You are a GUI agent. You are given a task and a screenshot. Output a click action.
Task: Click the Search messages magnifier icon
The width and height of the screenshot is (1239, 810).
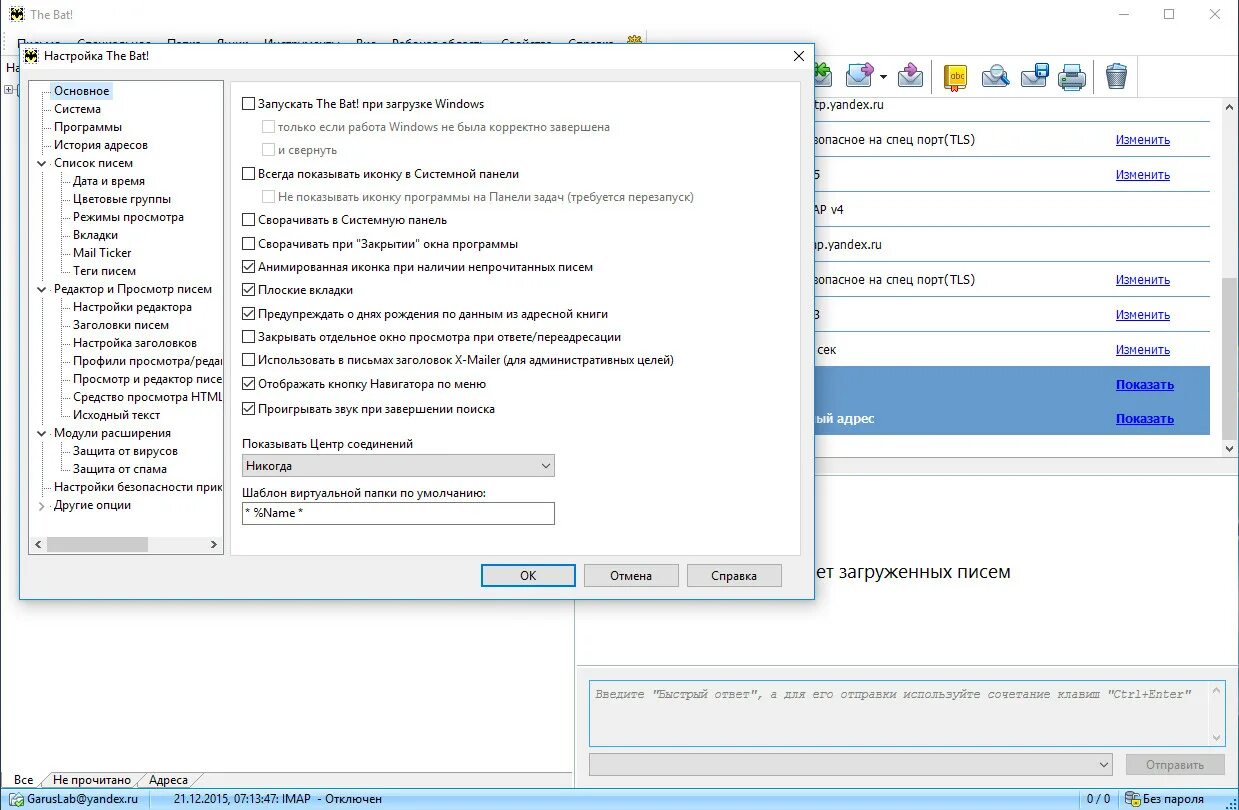pyautogui.click(x=995, y=76)
